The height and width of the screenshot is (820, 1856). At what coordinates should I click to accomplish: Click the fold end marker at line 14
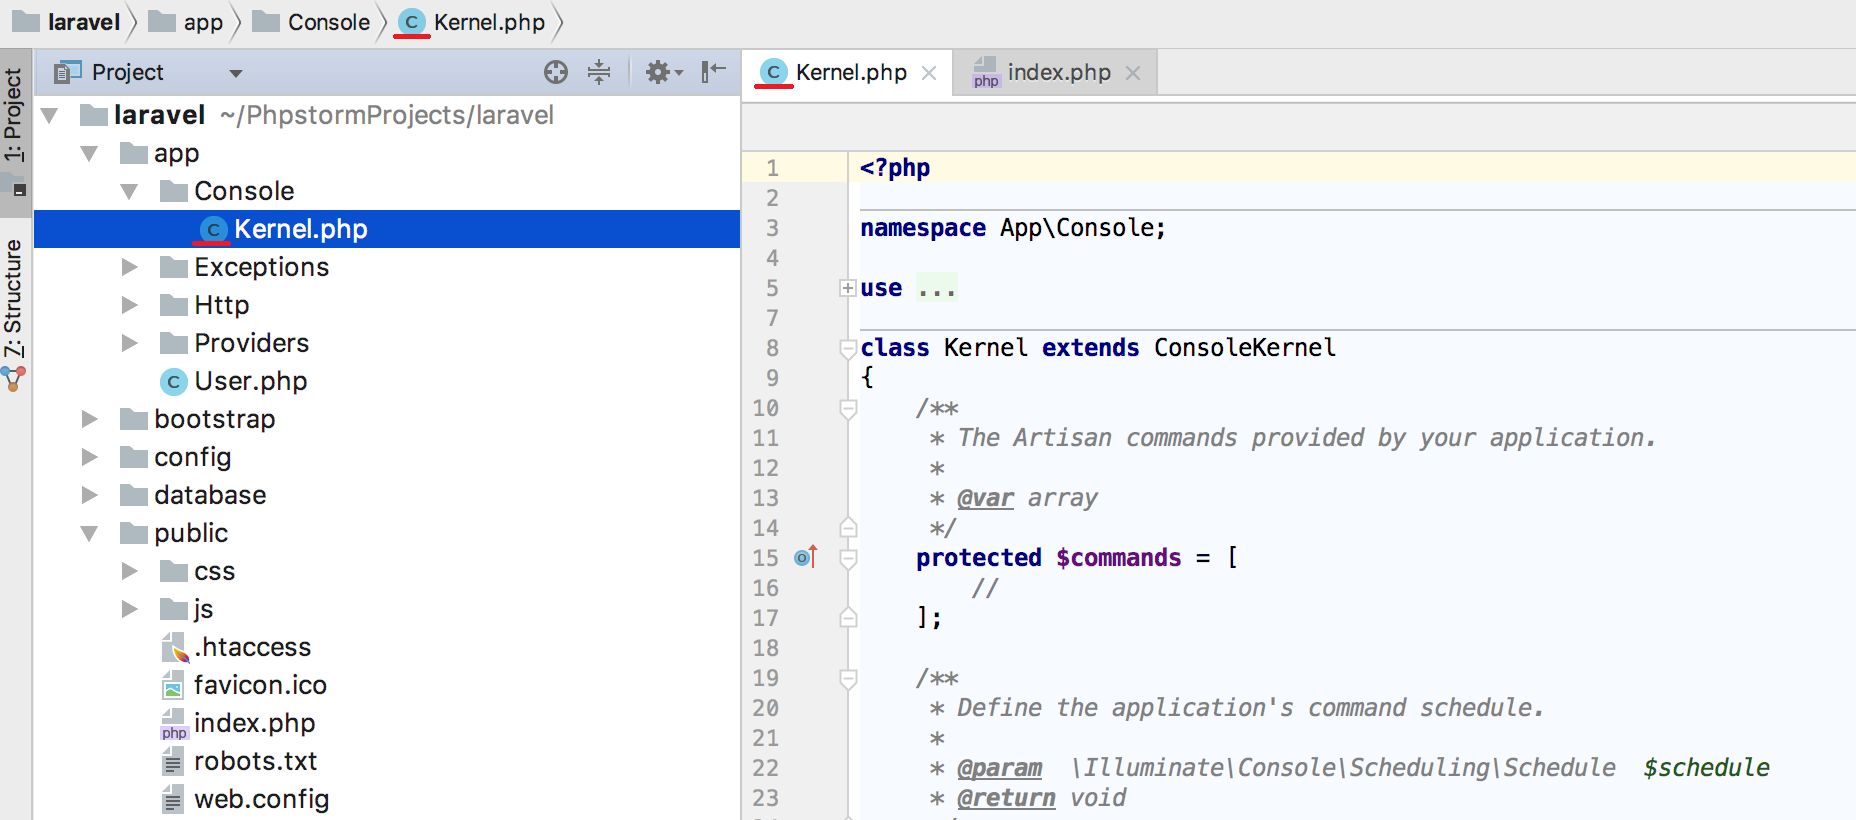point(848,528)
